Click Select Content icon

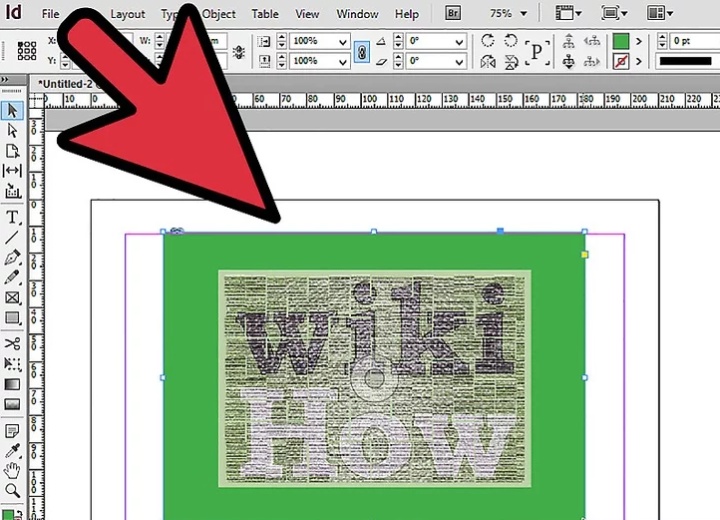click(x=568, y=61)
